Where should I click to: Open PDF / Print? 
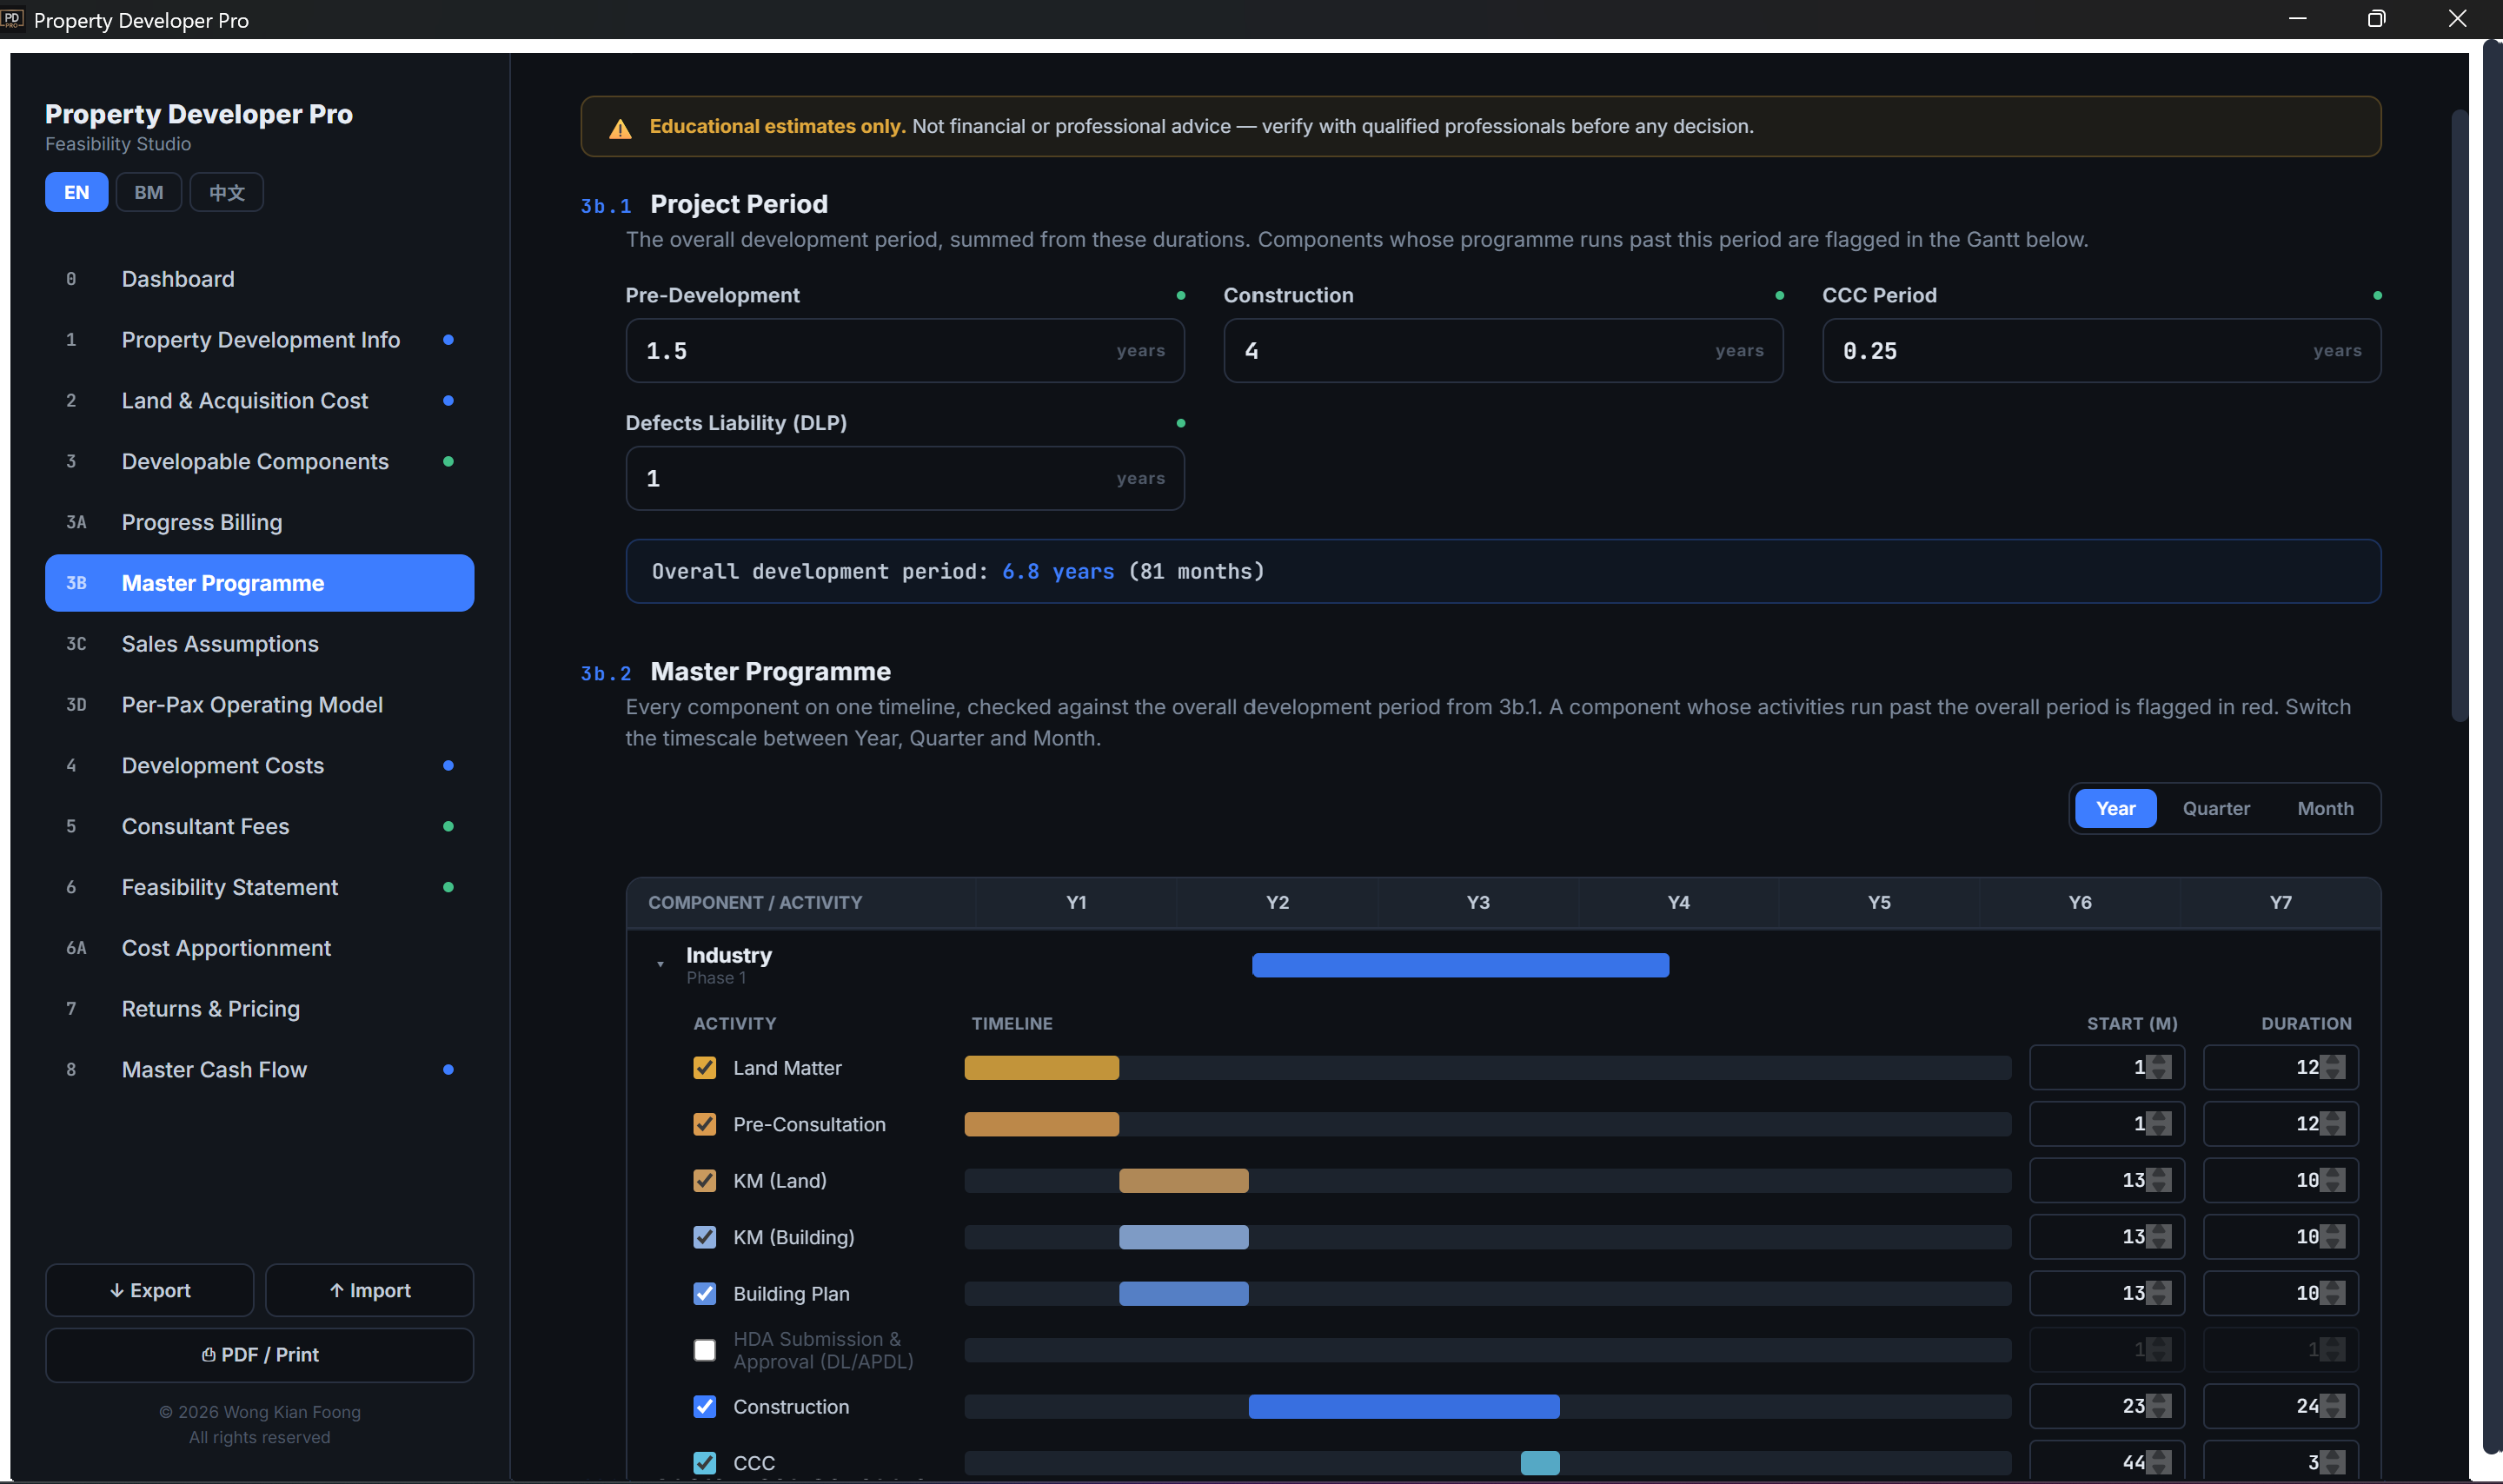[x=260, y=1355]
